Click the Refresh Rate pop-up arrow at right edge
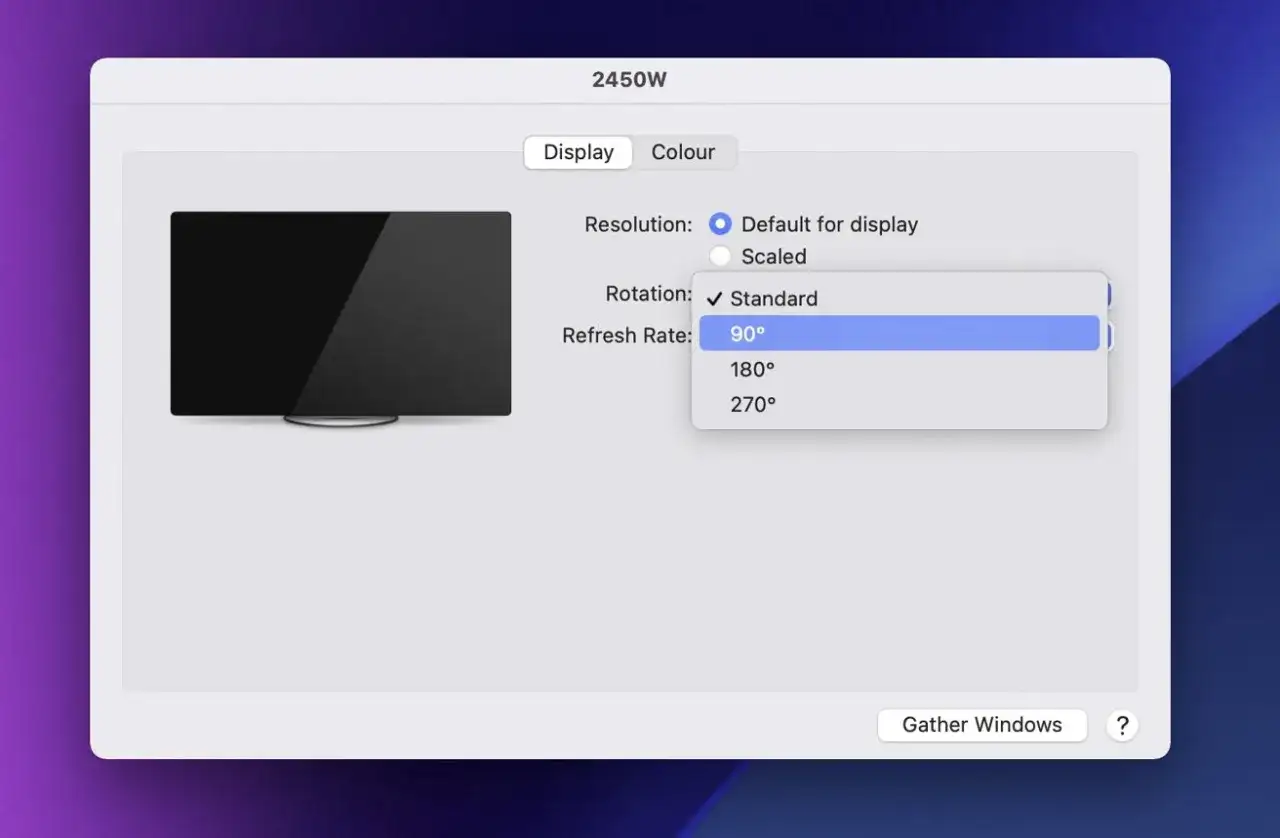The width and height of the screenshot is (1280, 838). tap(1110, 336)
